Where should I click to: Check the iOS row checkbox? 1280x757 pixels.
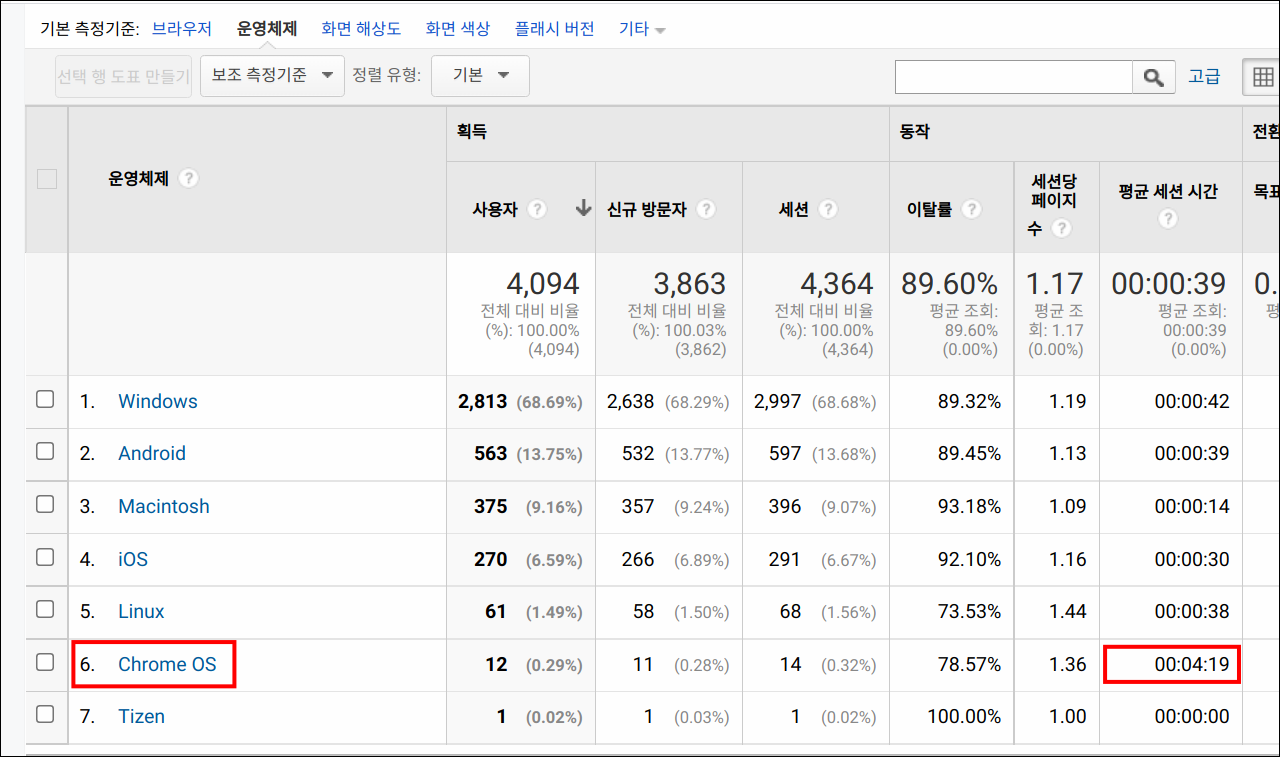[x=45, y=557]
